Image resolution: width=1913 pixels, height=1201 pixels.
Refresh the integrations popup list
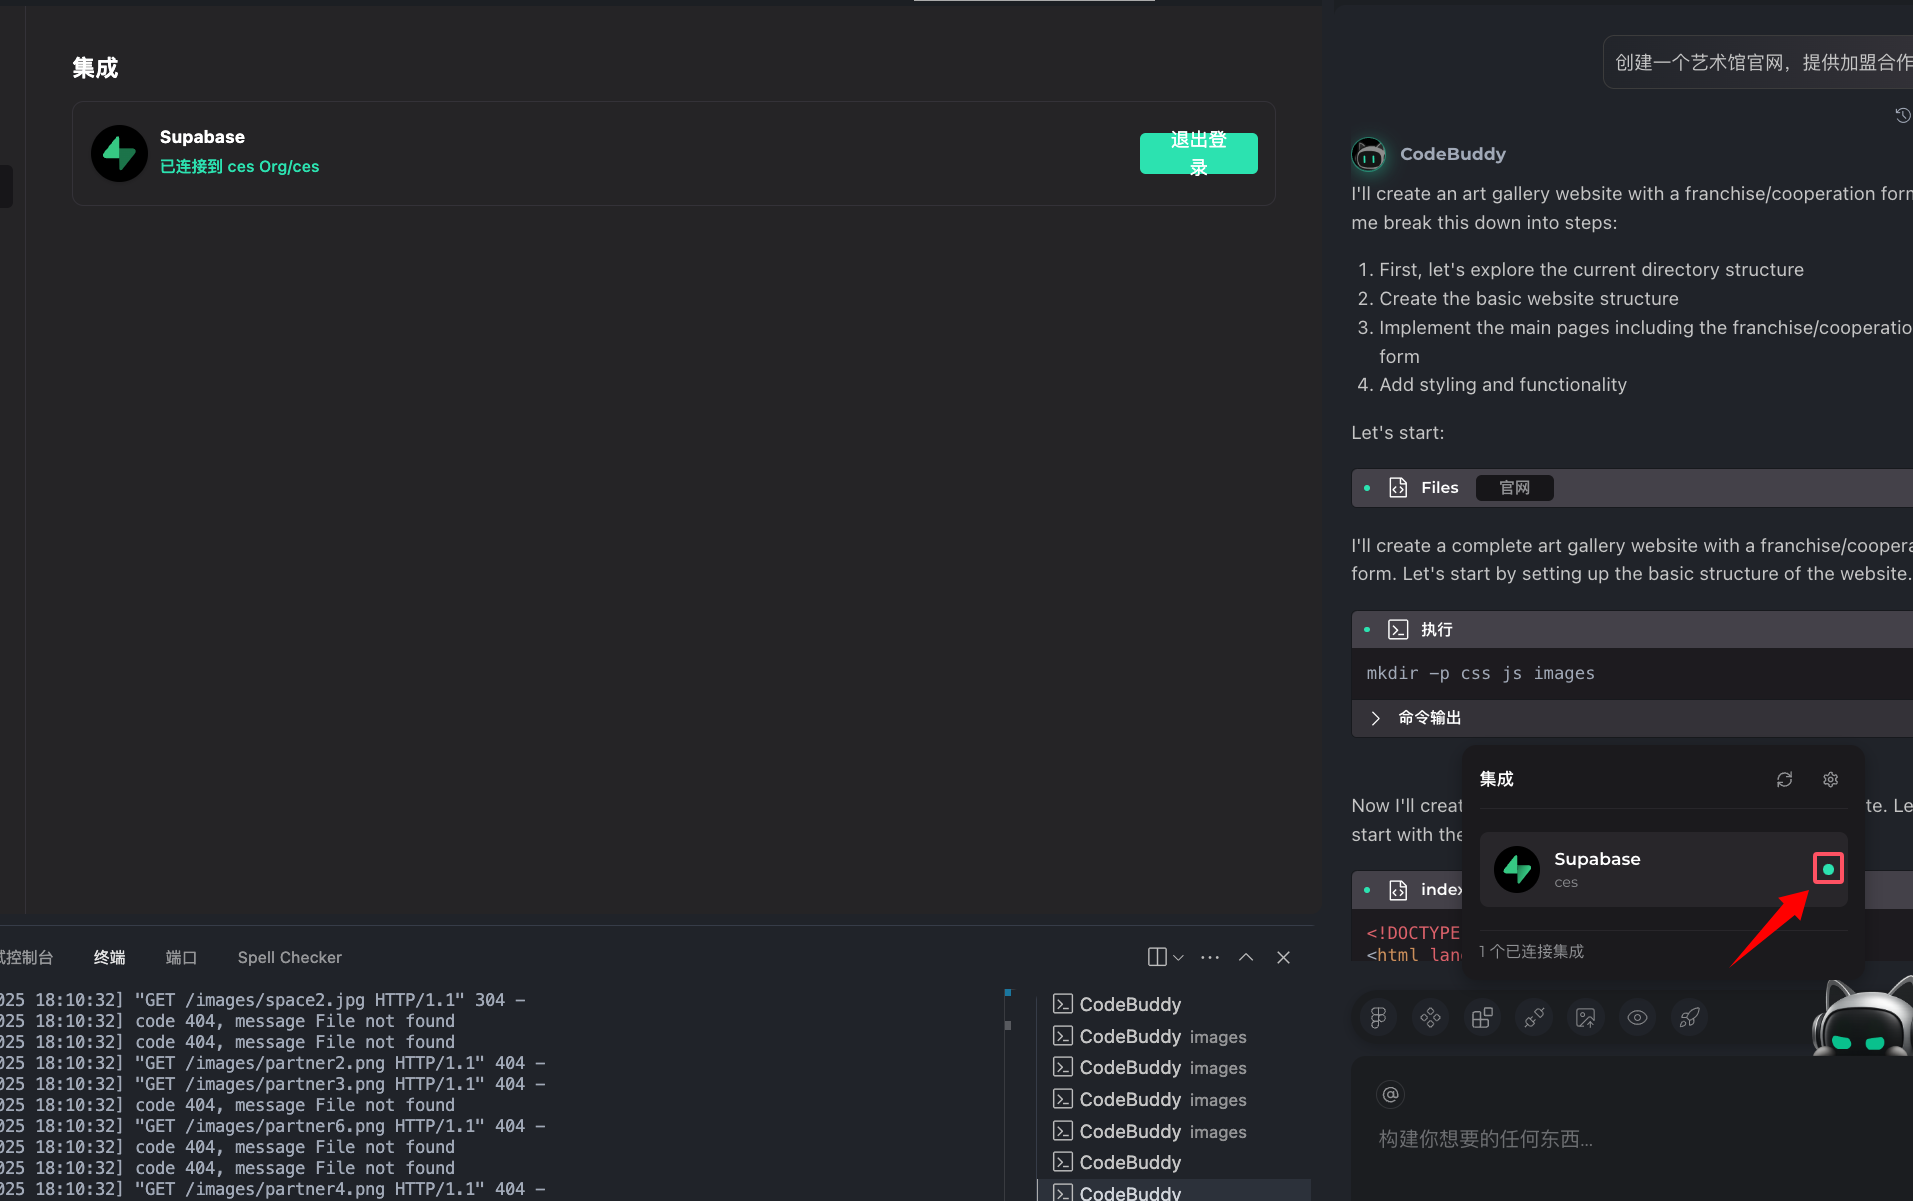1784,779
